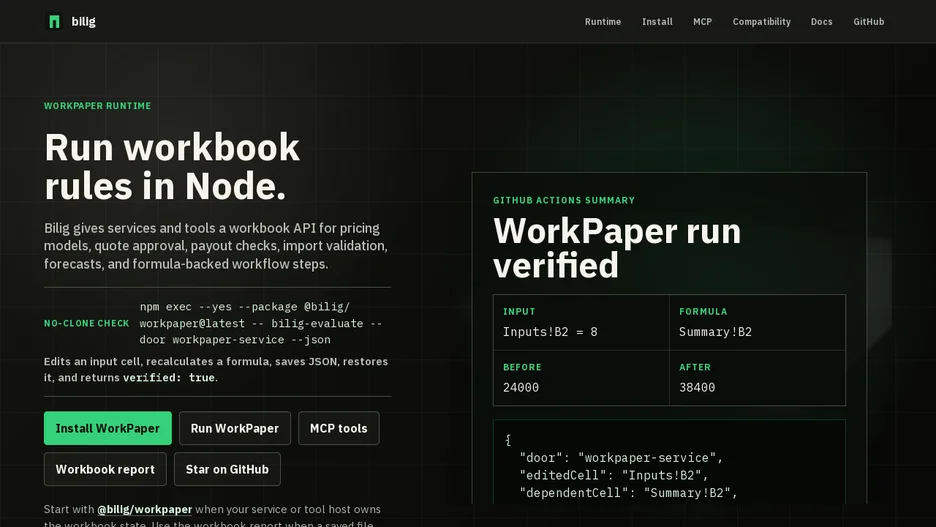The height and width of the screenshot is (527, 936).
Task: Open the MCP tools button
Action: tap(338, 428)
